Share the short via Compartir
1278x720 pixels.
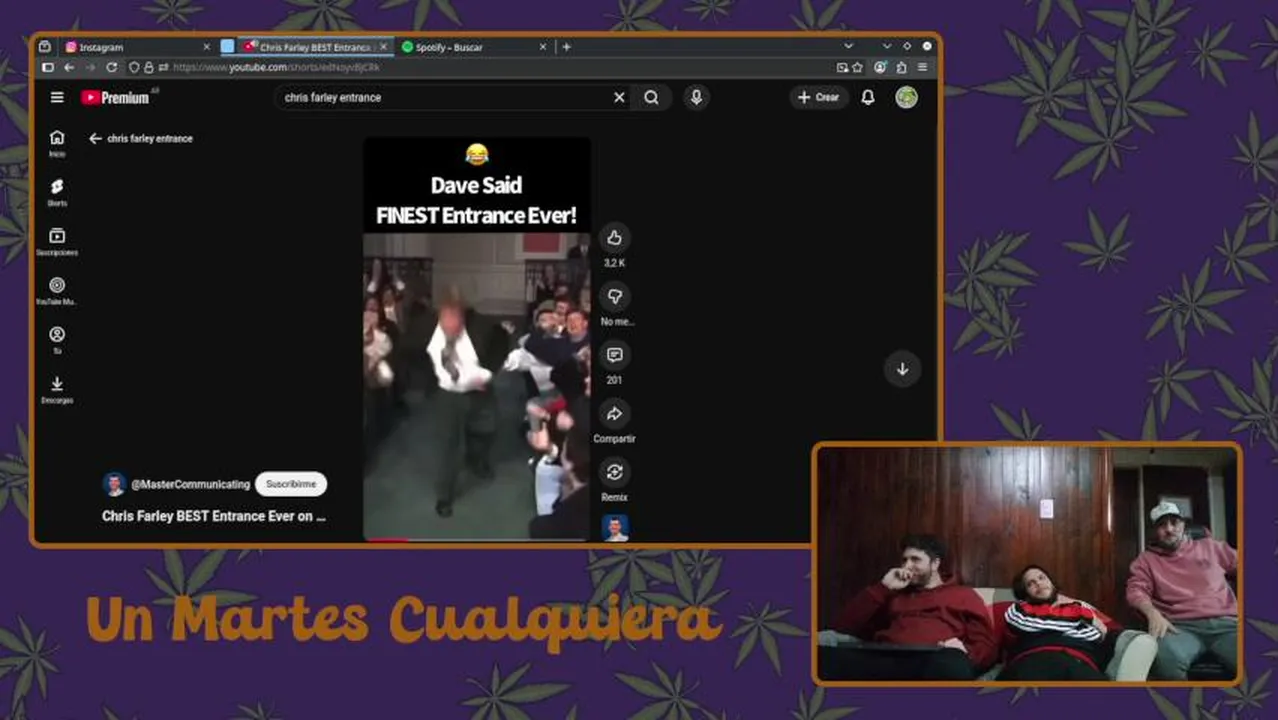coord(614,413)
